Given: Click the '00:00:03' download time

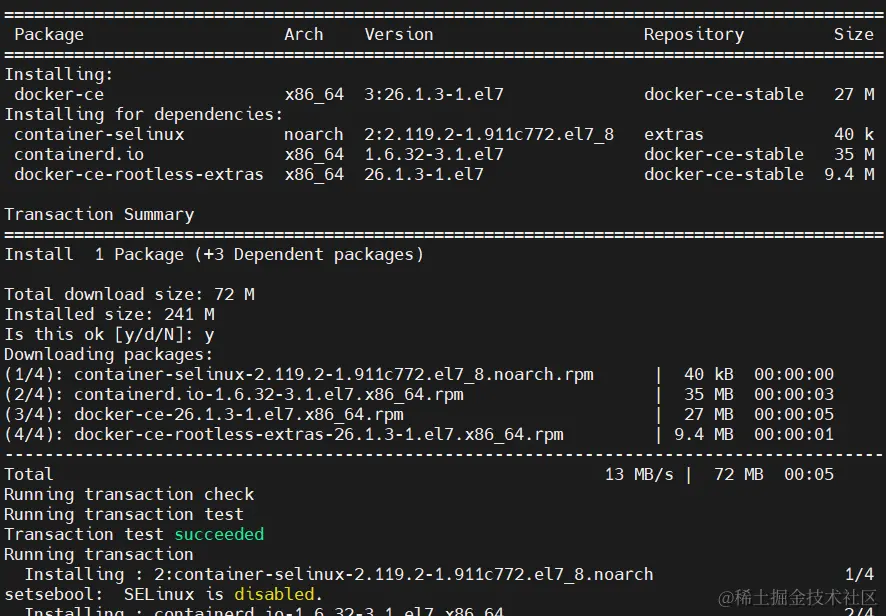Looking at the screenshot, I should click(794, 394).
